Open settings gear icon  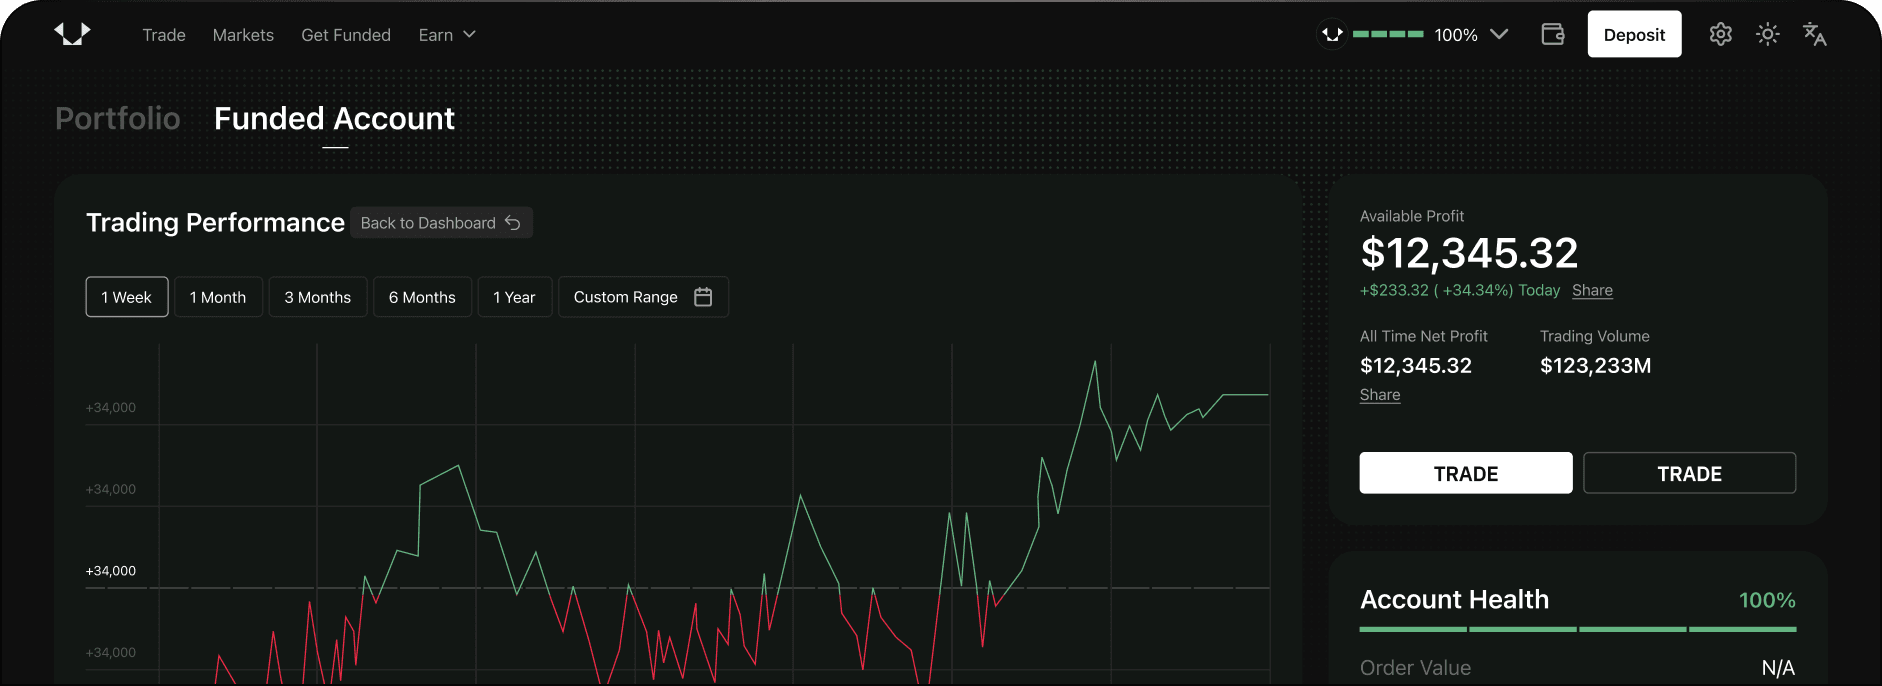(1720, 34)
